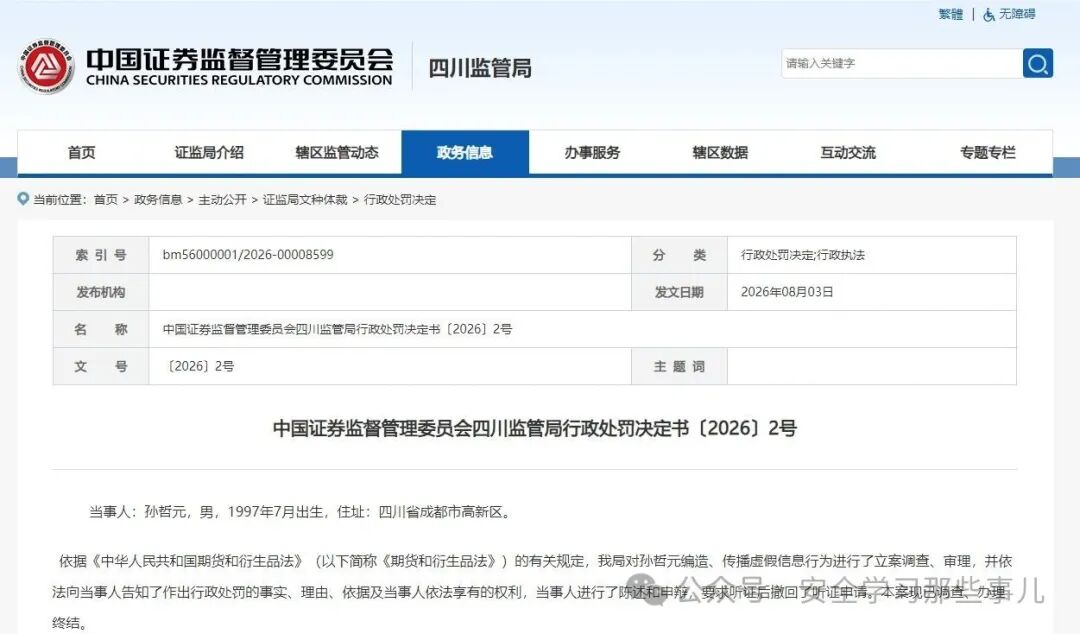Image resolution: width=1080 pixels, height=634 pixels.
Task: Open the 辖区监管动态 navigation tab
Action: tap(338, 152)
